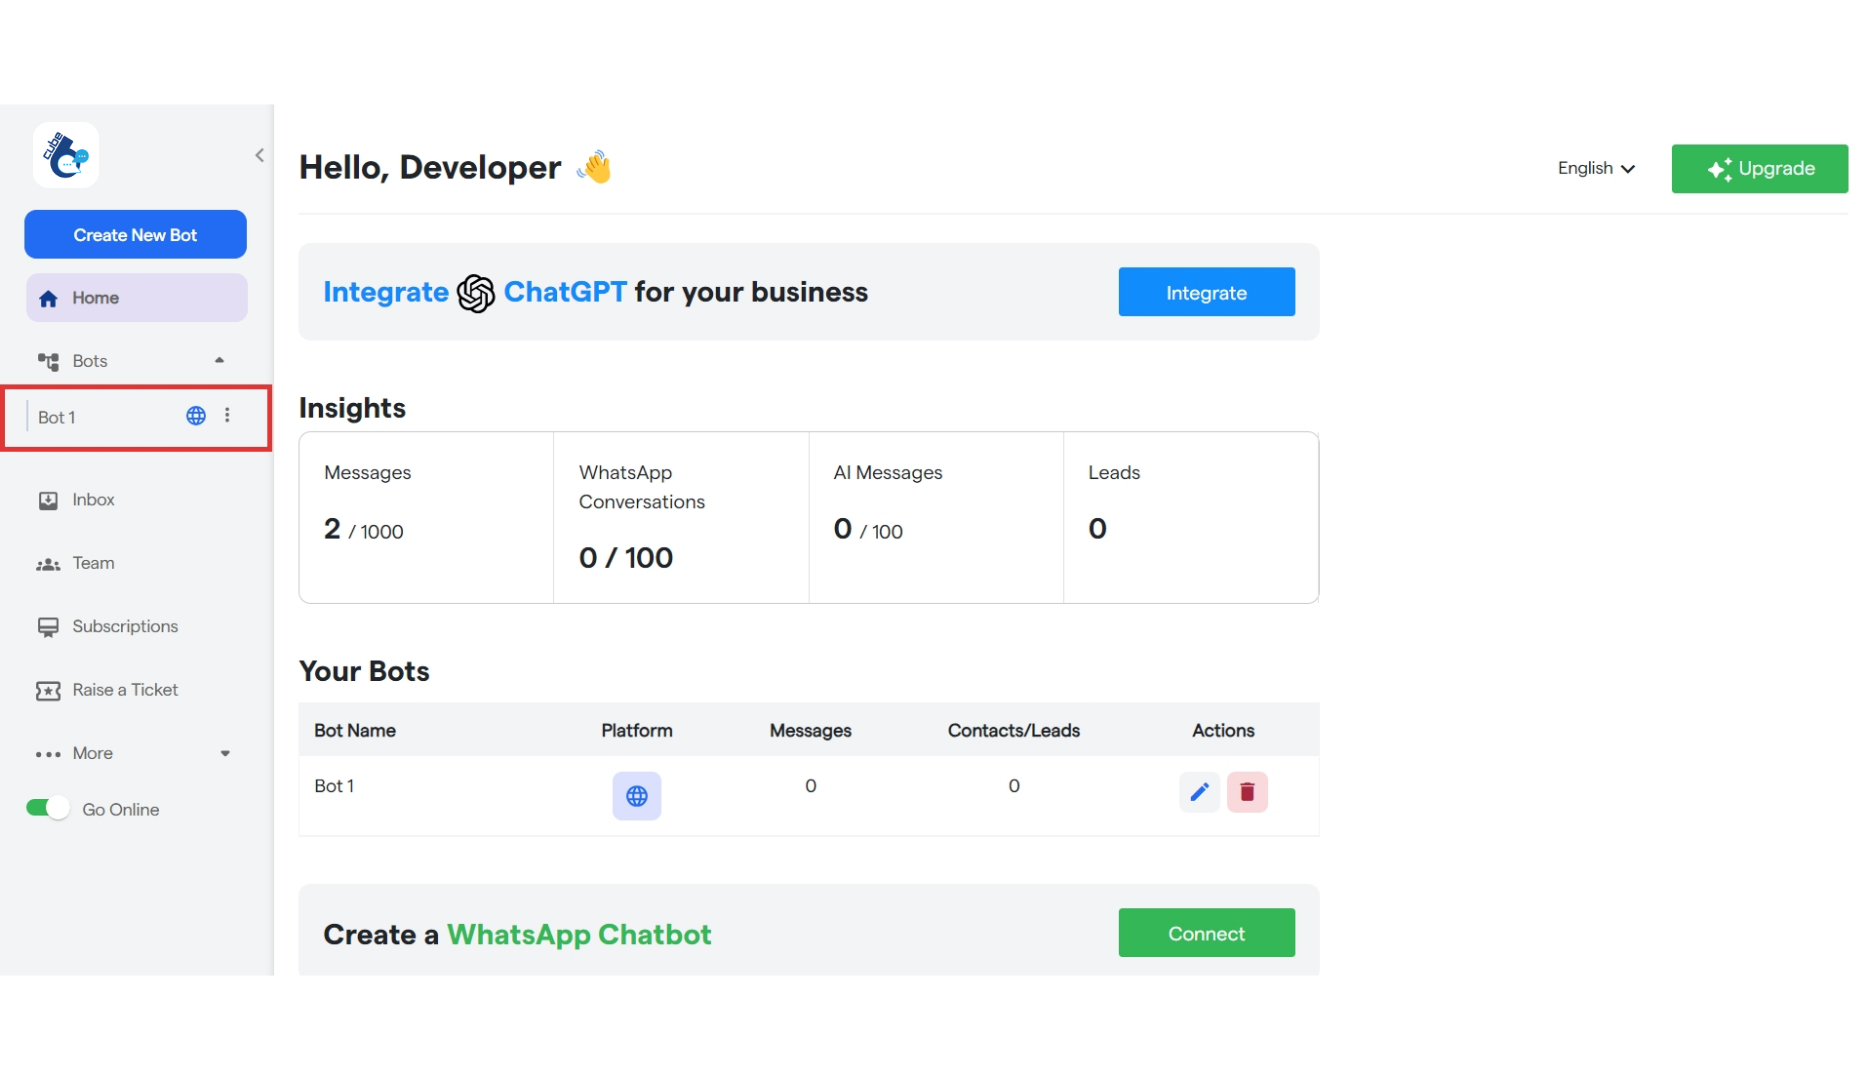The width and height of the screenshot is (1866, 1080).
Task: Click the Integrate ChatGPT button
Action: [1206, 291]
